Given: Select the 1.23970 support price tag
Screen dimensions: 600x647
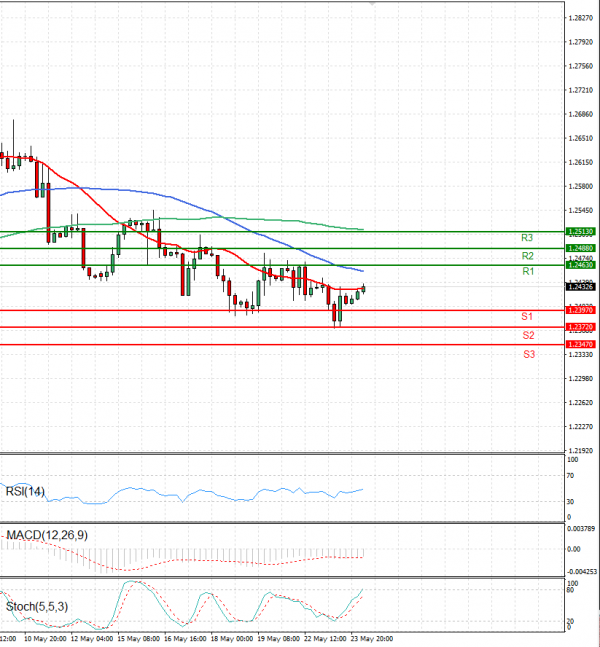Looking at the screenshot, I should 581,310.
